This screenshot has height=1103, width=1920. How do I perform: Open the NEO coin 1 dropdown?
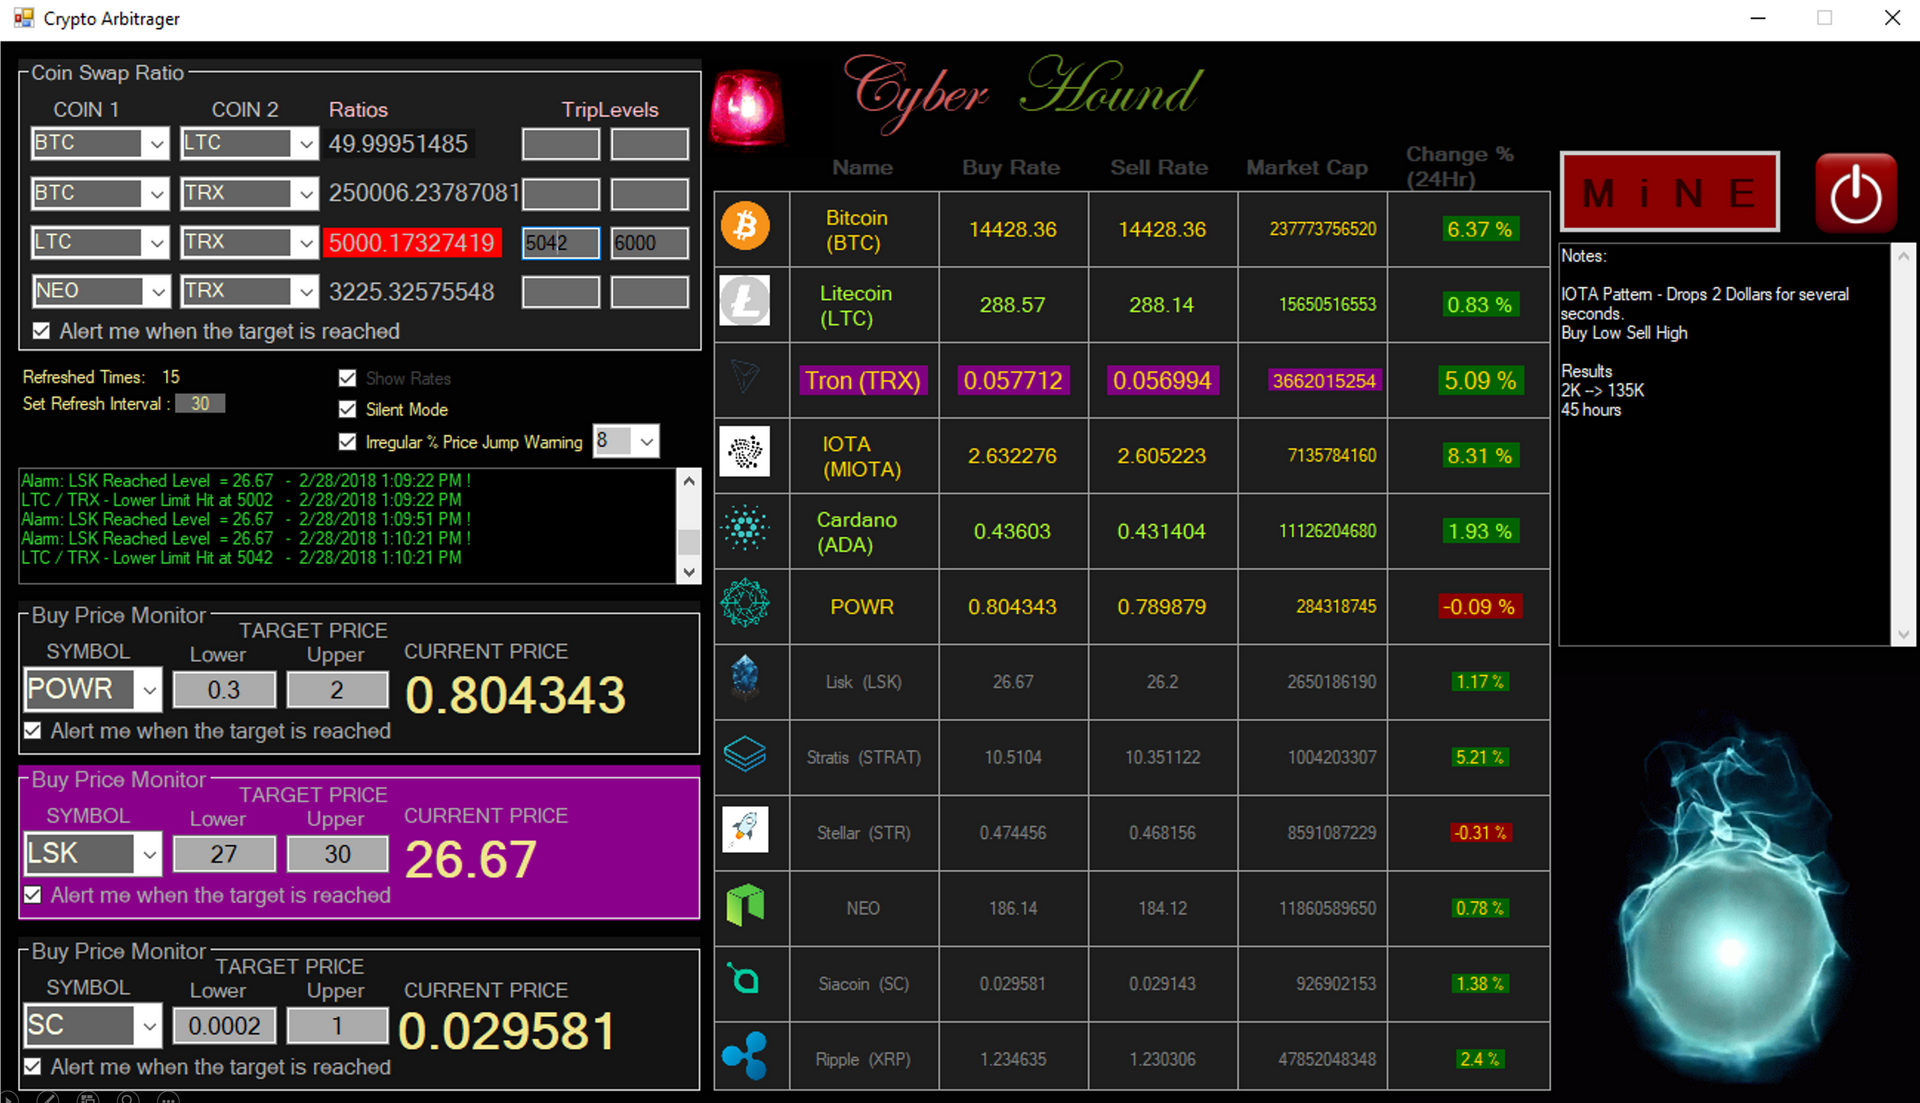[x=157, y=291]
